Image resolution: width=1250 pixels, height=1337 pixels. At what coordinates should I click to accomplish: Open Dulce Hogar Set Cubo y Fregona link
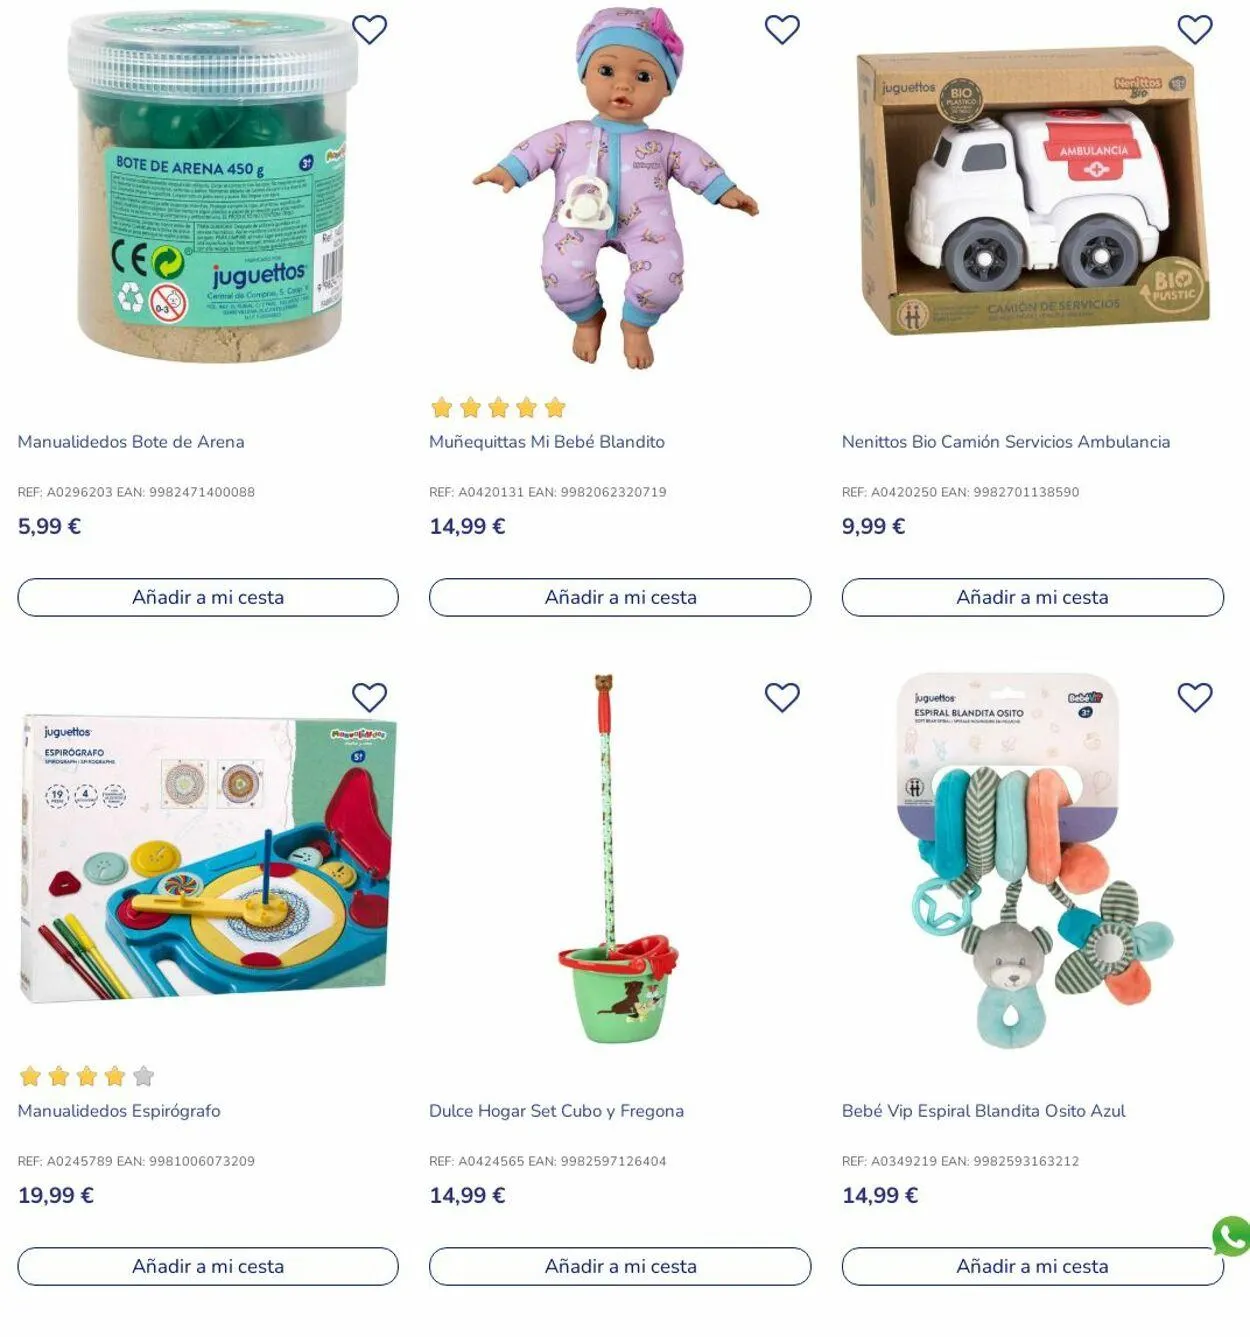pos(556,1111)
